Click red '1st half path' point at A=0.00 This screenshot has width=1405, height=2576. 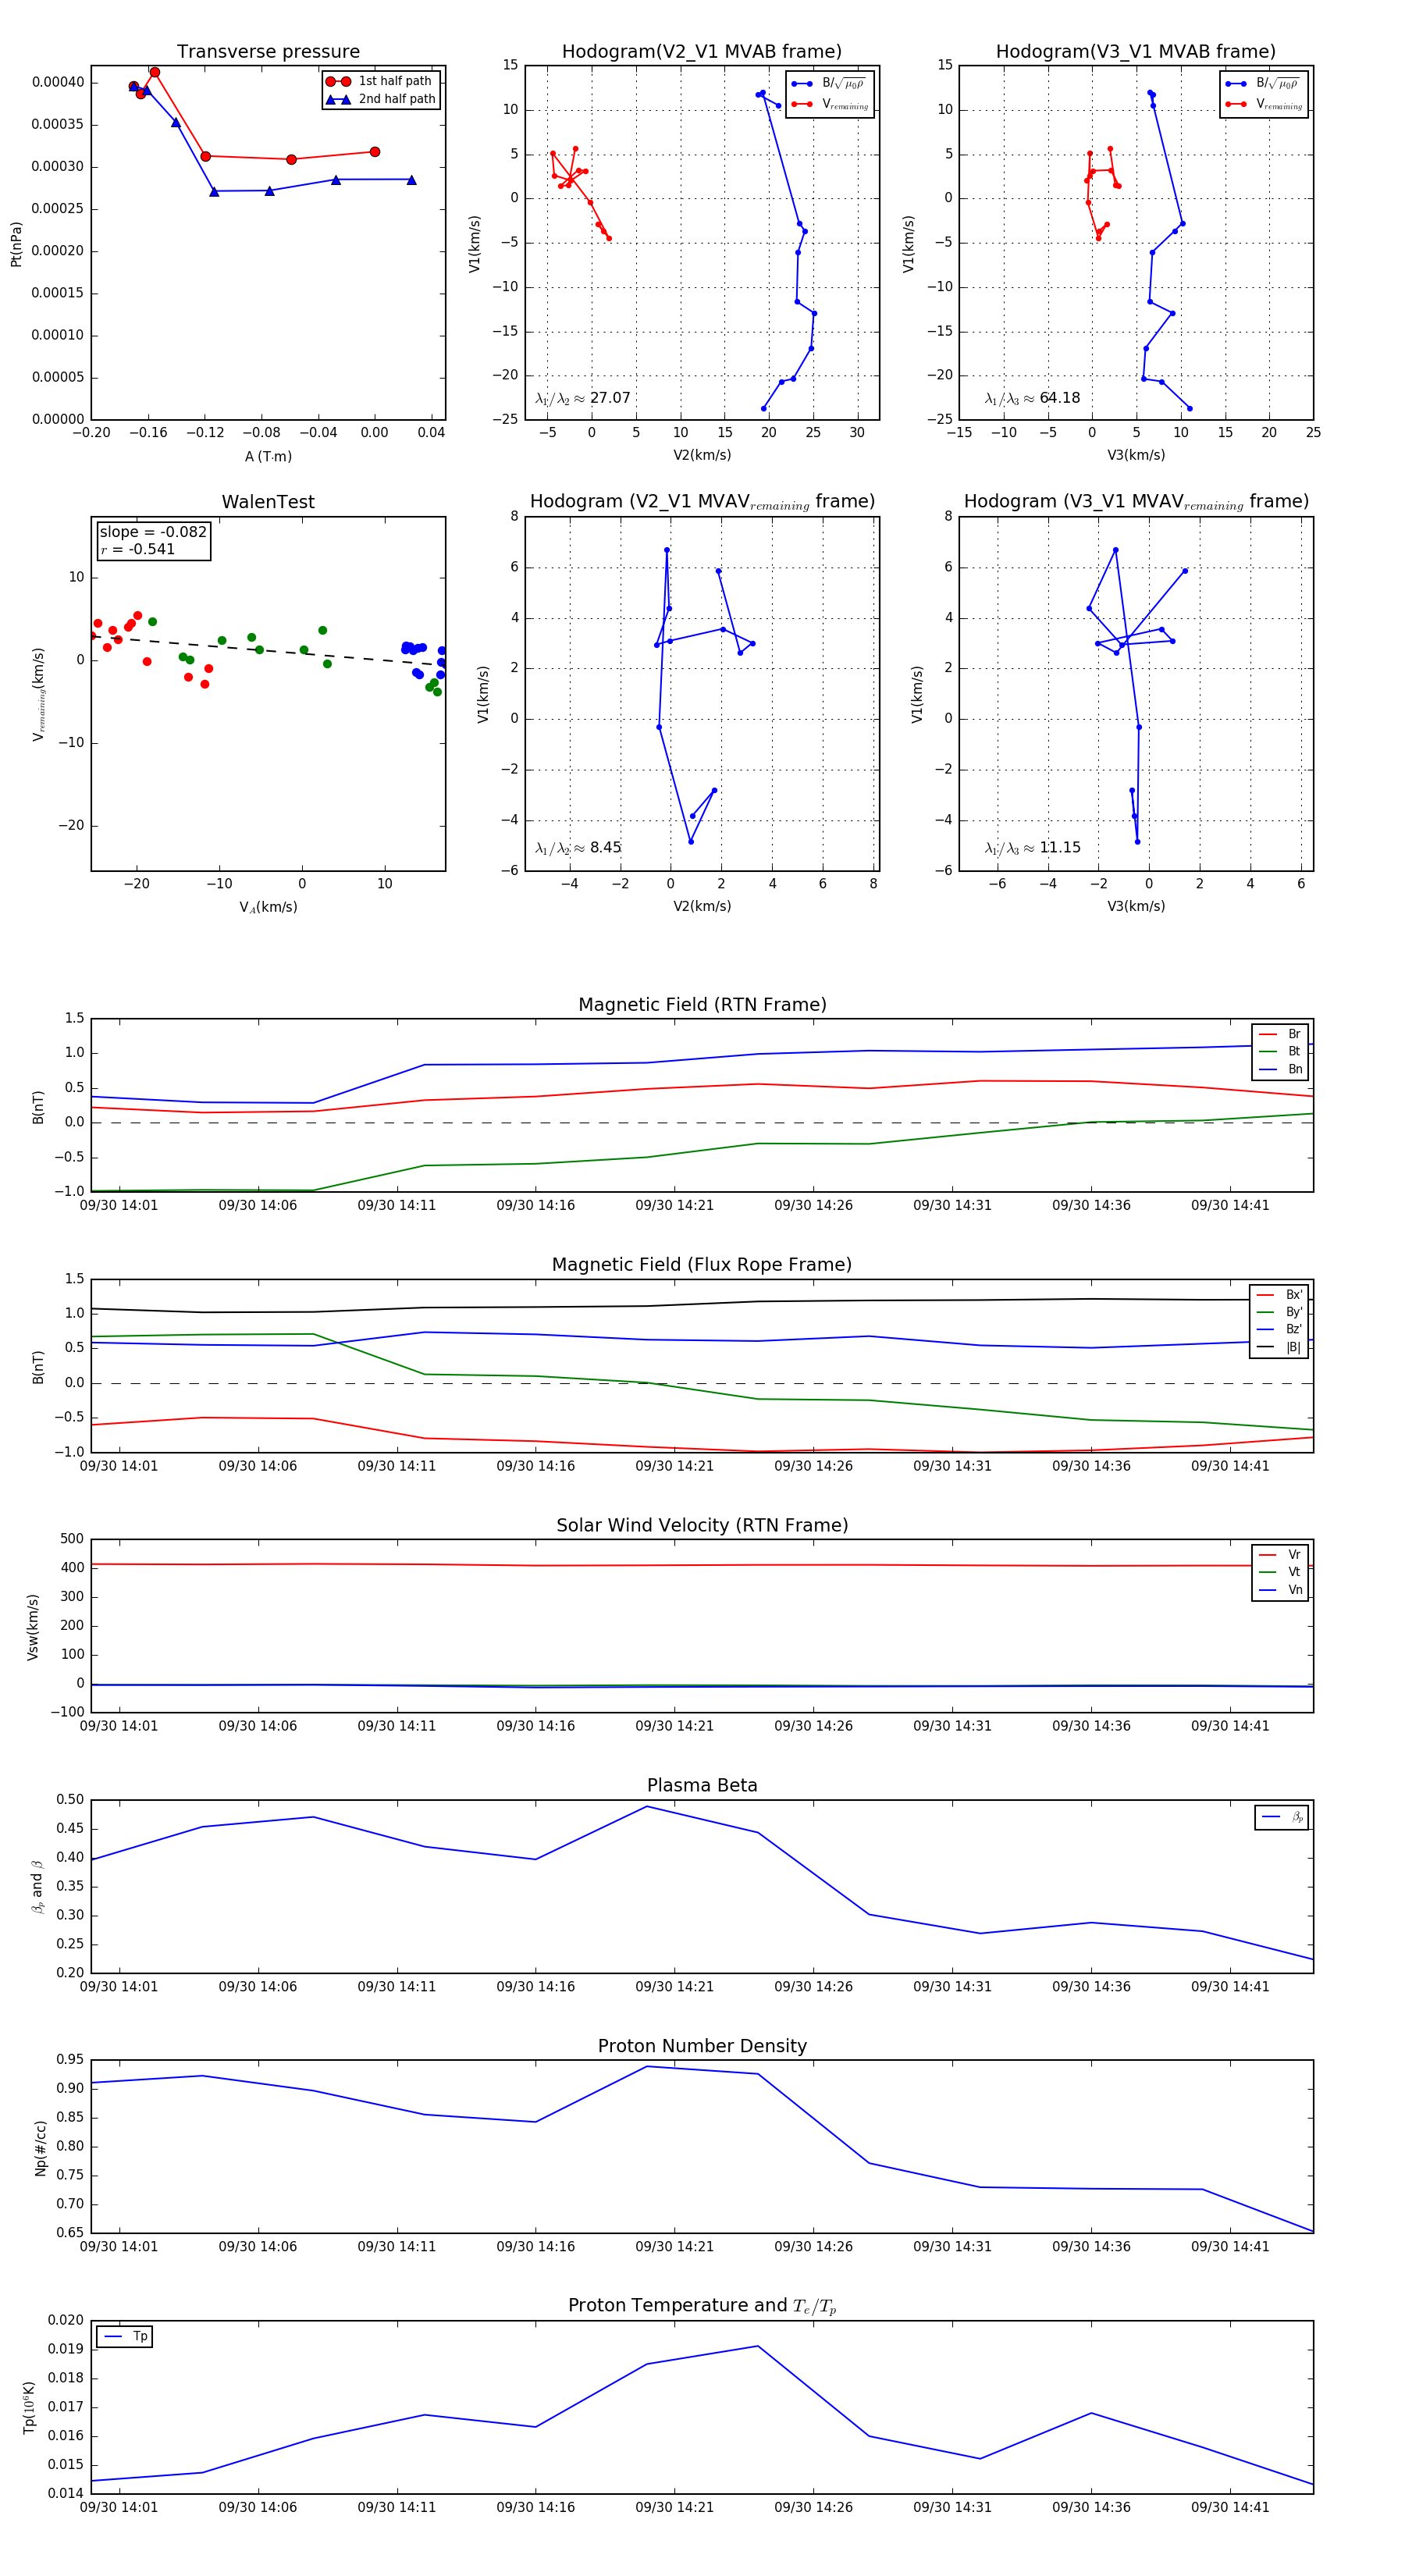(375, 152)
